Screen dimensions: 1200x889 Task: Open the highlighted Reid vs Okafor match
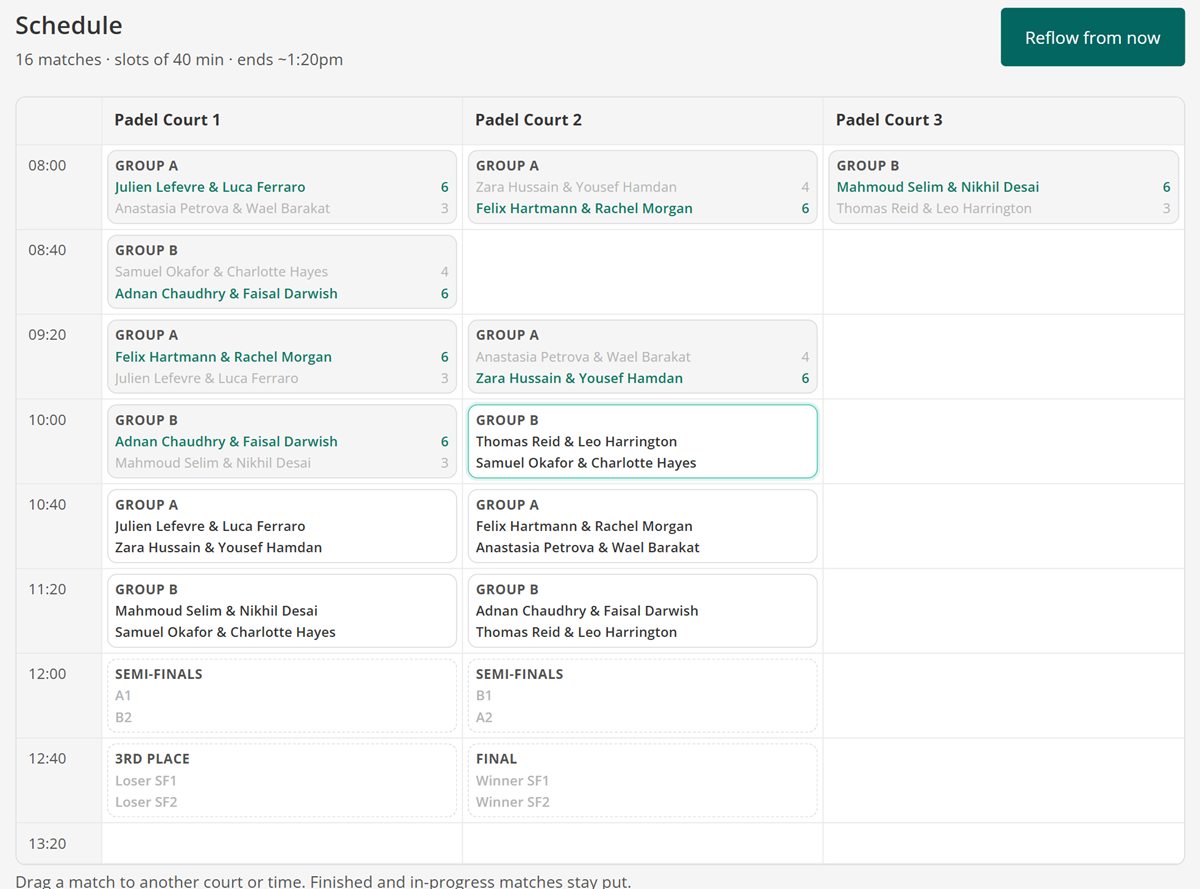(x=642, y=441)
